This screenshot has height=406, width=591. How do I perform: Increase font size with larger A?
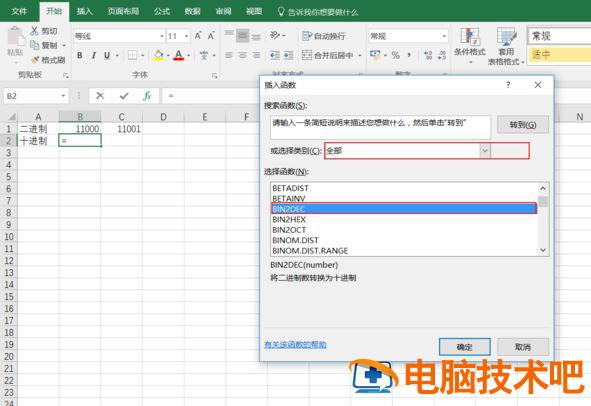pos(198,36)
